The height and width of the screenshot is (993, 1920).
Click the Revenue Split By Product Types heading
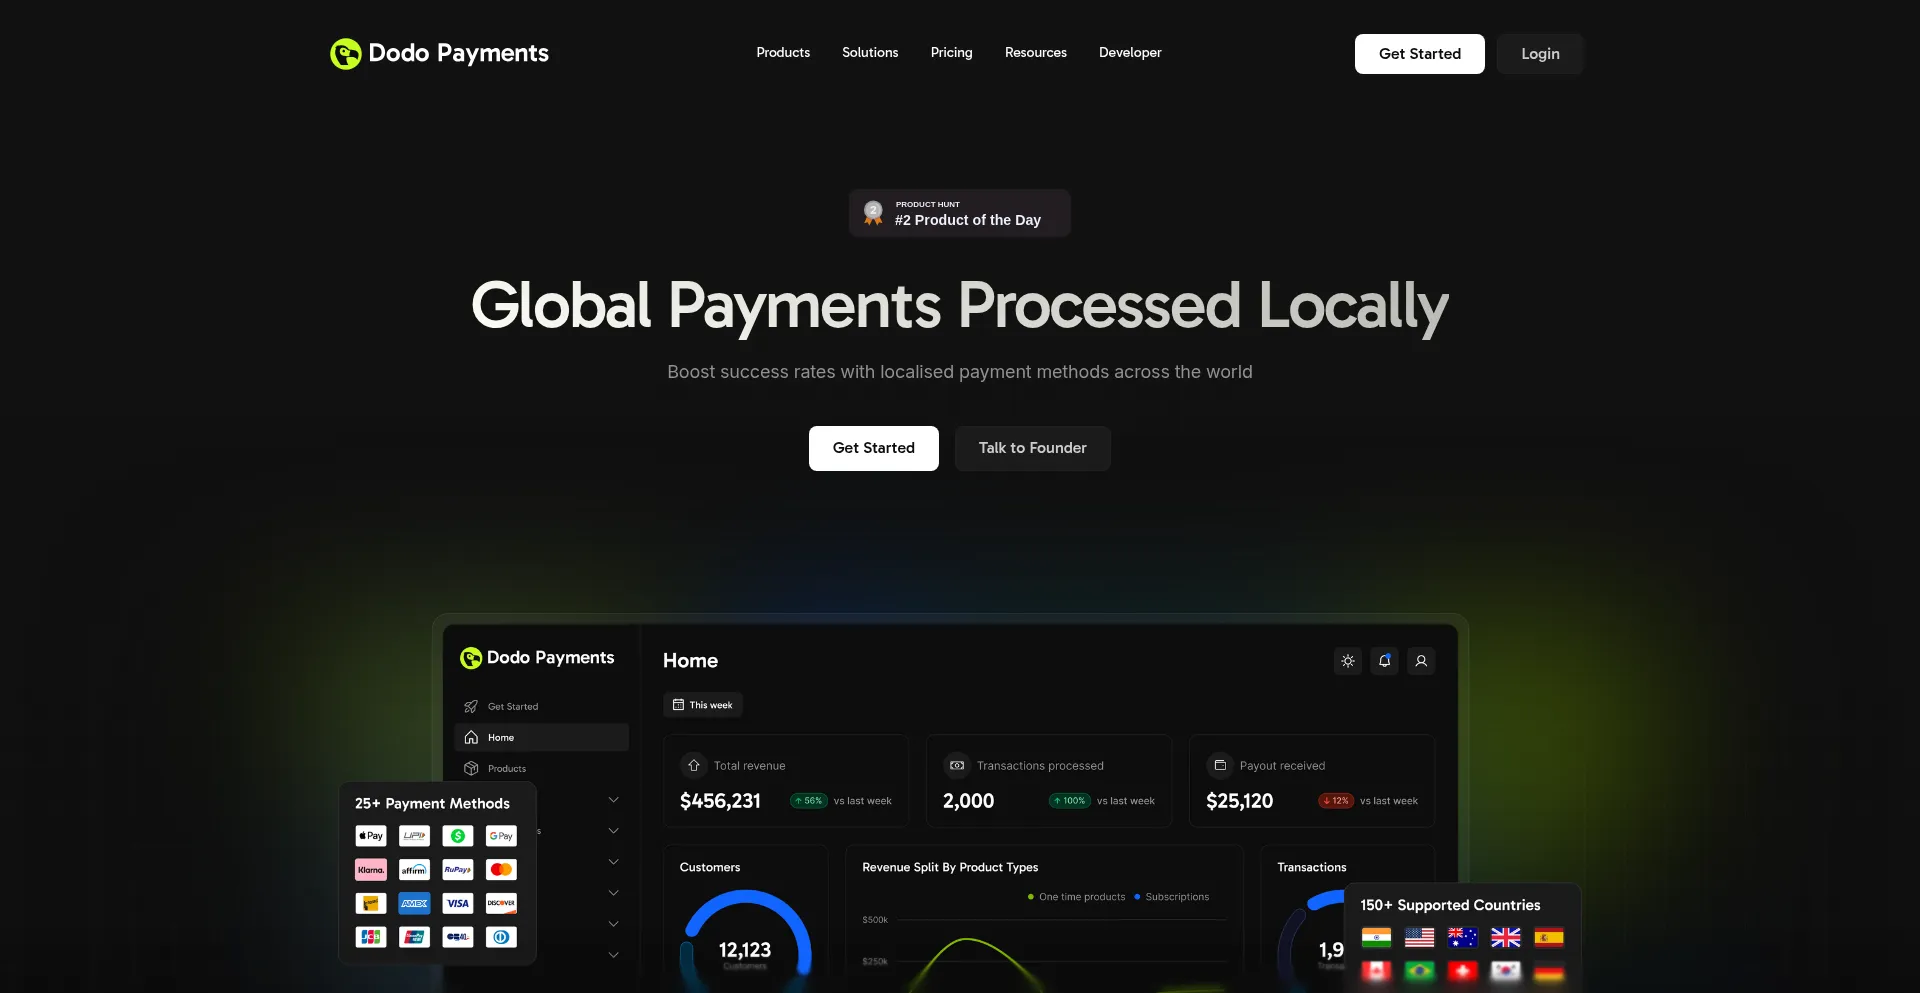pyautogui.click(x=950, y=868)
